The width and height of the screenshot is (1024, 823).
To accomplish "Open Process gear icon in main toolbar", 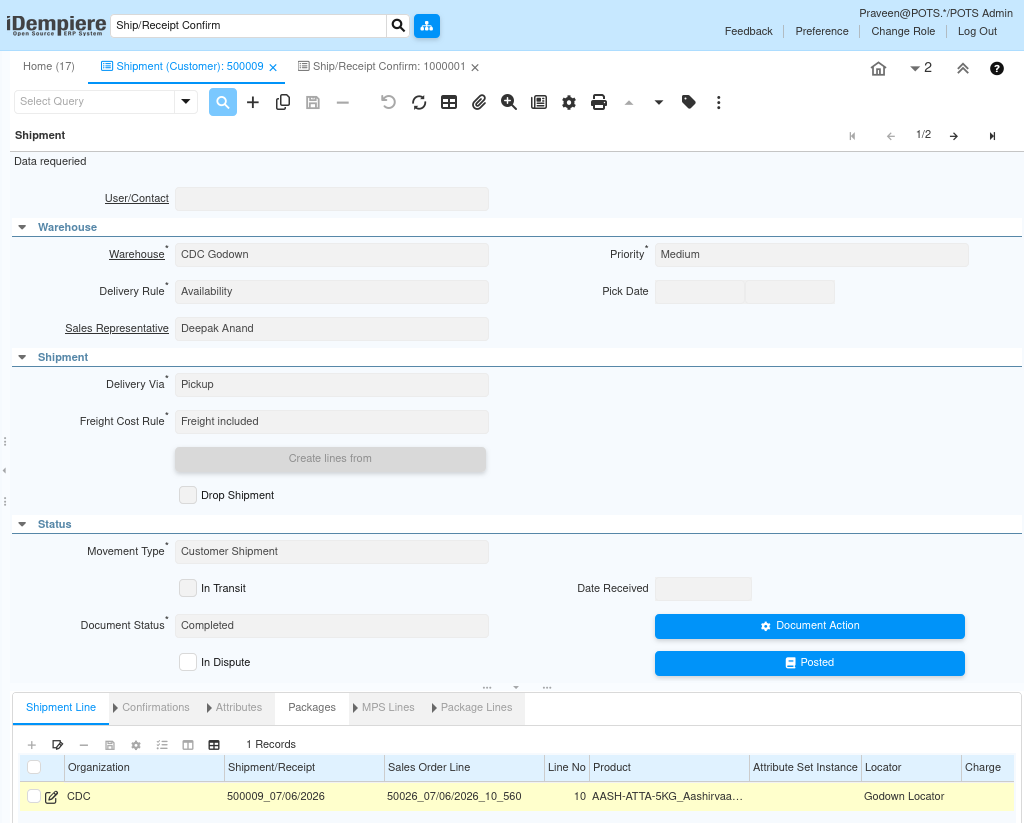I will pos(569,103).
